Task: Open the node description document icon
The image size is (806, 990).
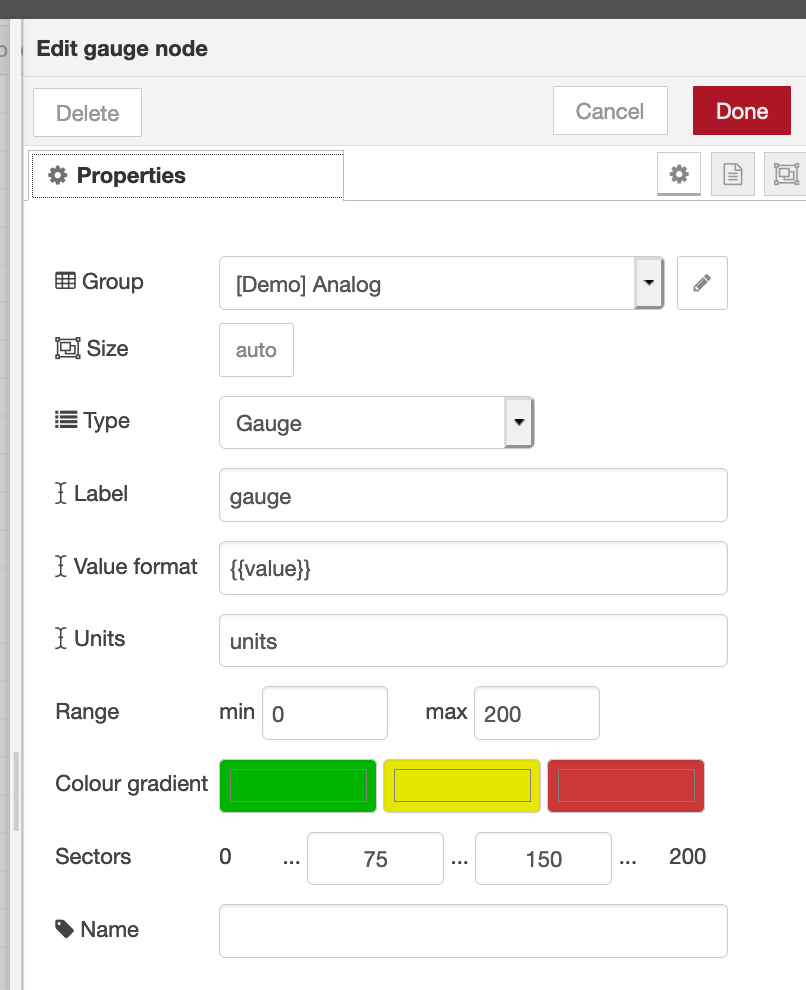Action: [x=733, y=175]
